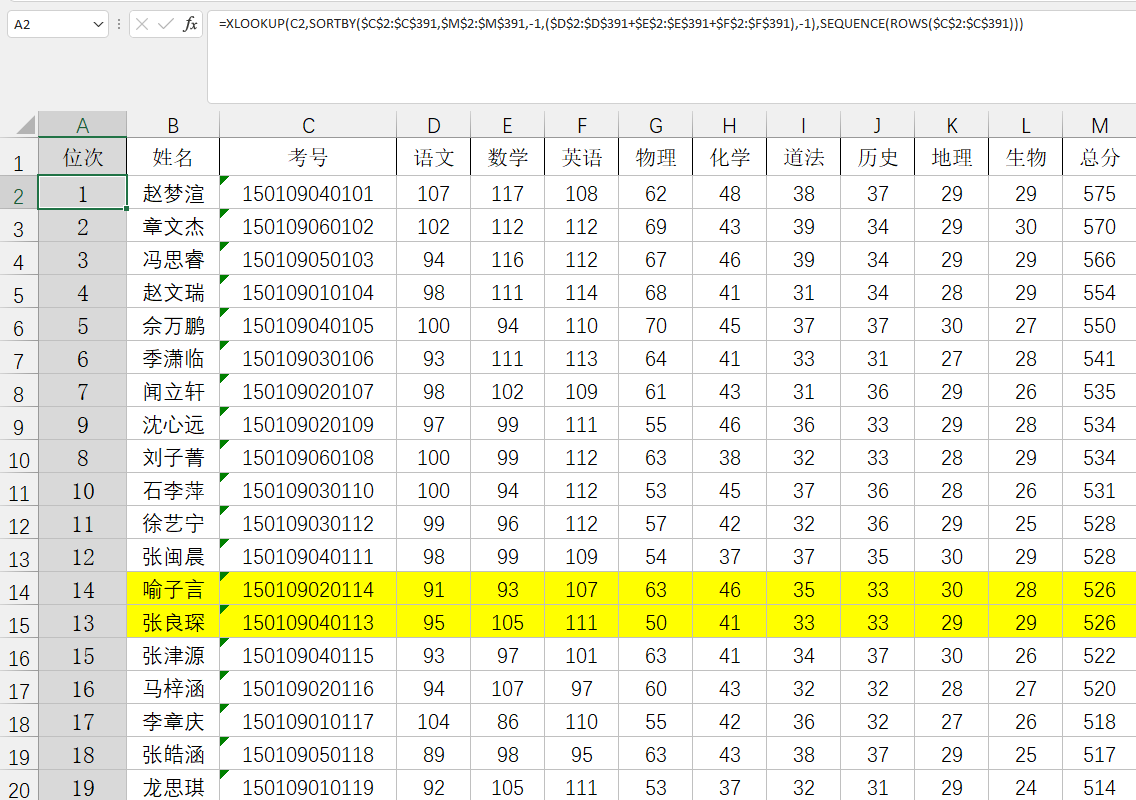Viewport: 1136px width, 800px height.
Task: Click the 历史 header cell
Action: 877,157
